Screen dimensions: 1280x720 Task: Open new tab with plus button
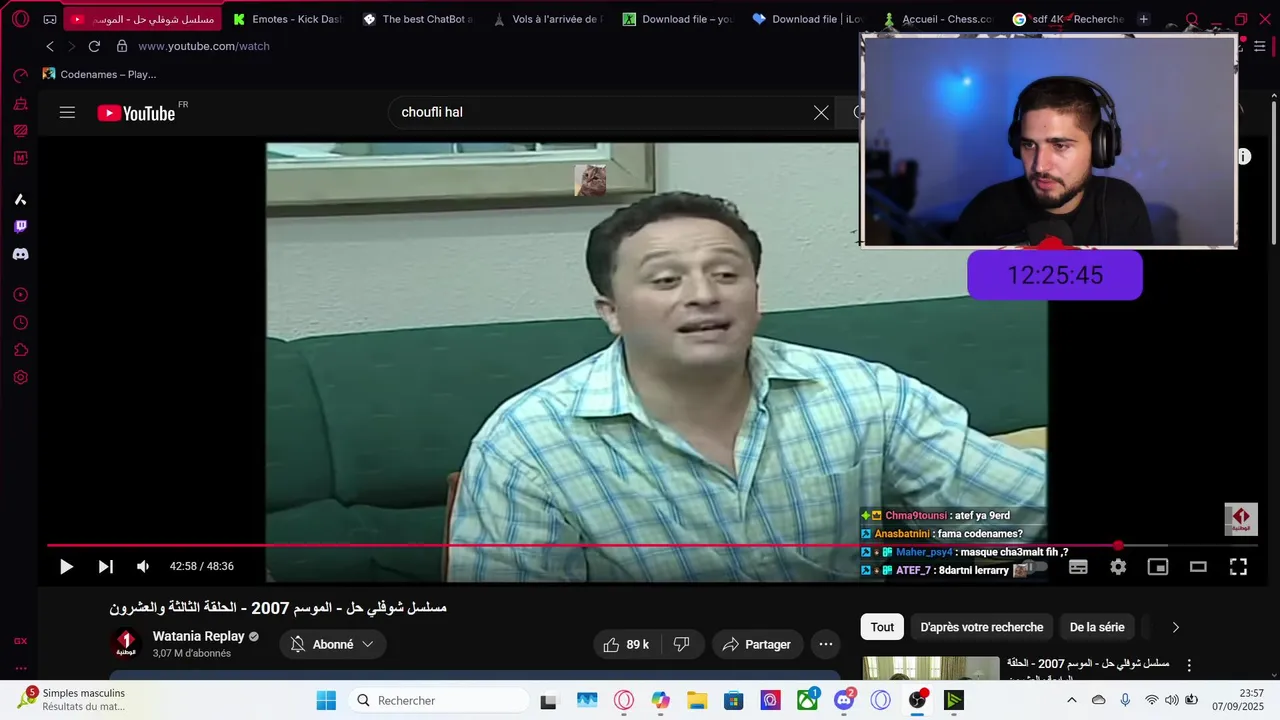pyautogui.click(x=1144, y=19)
